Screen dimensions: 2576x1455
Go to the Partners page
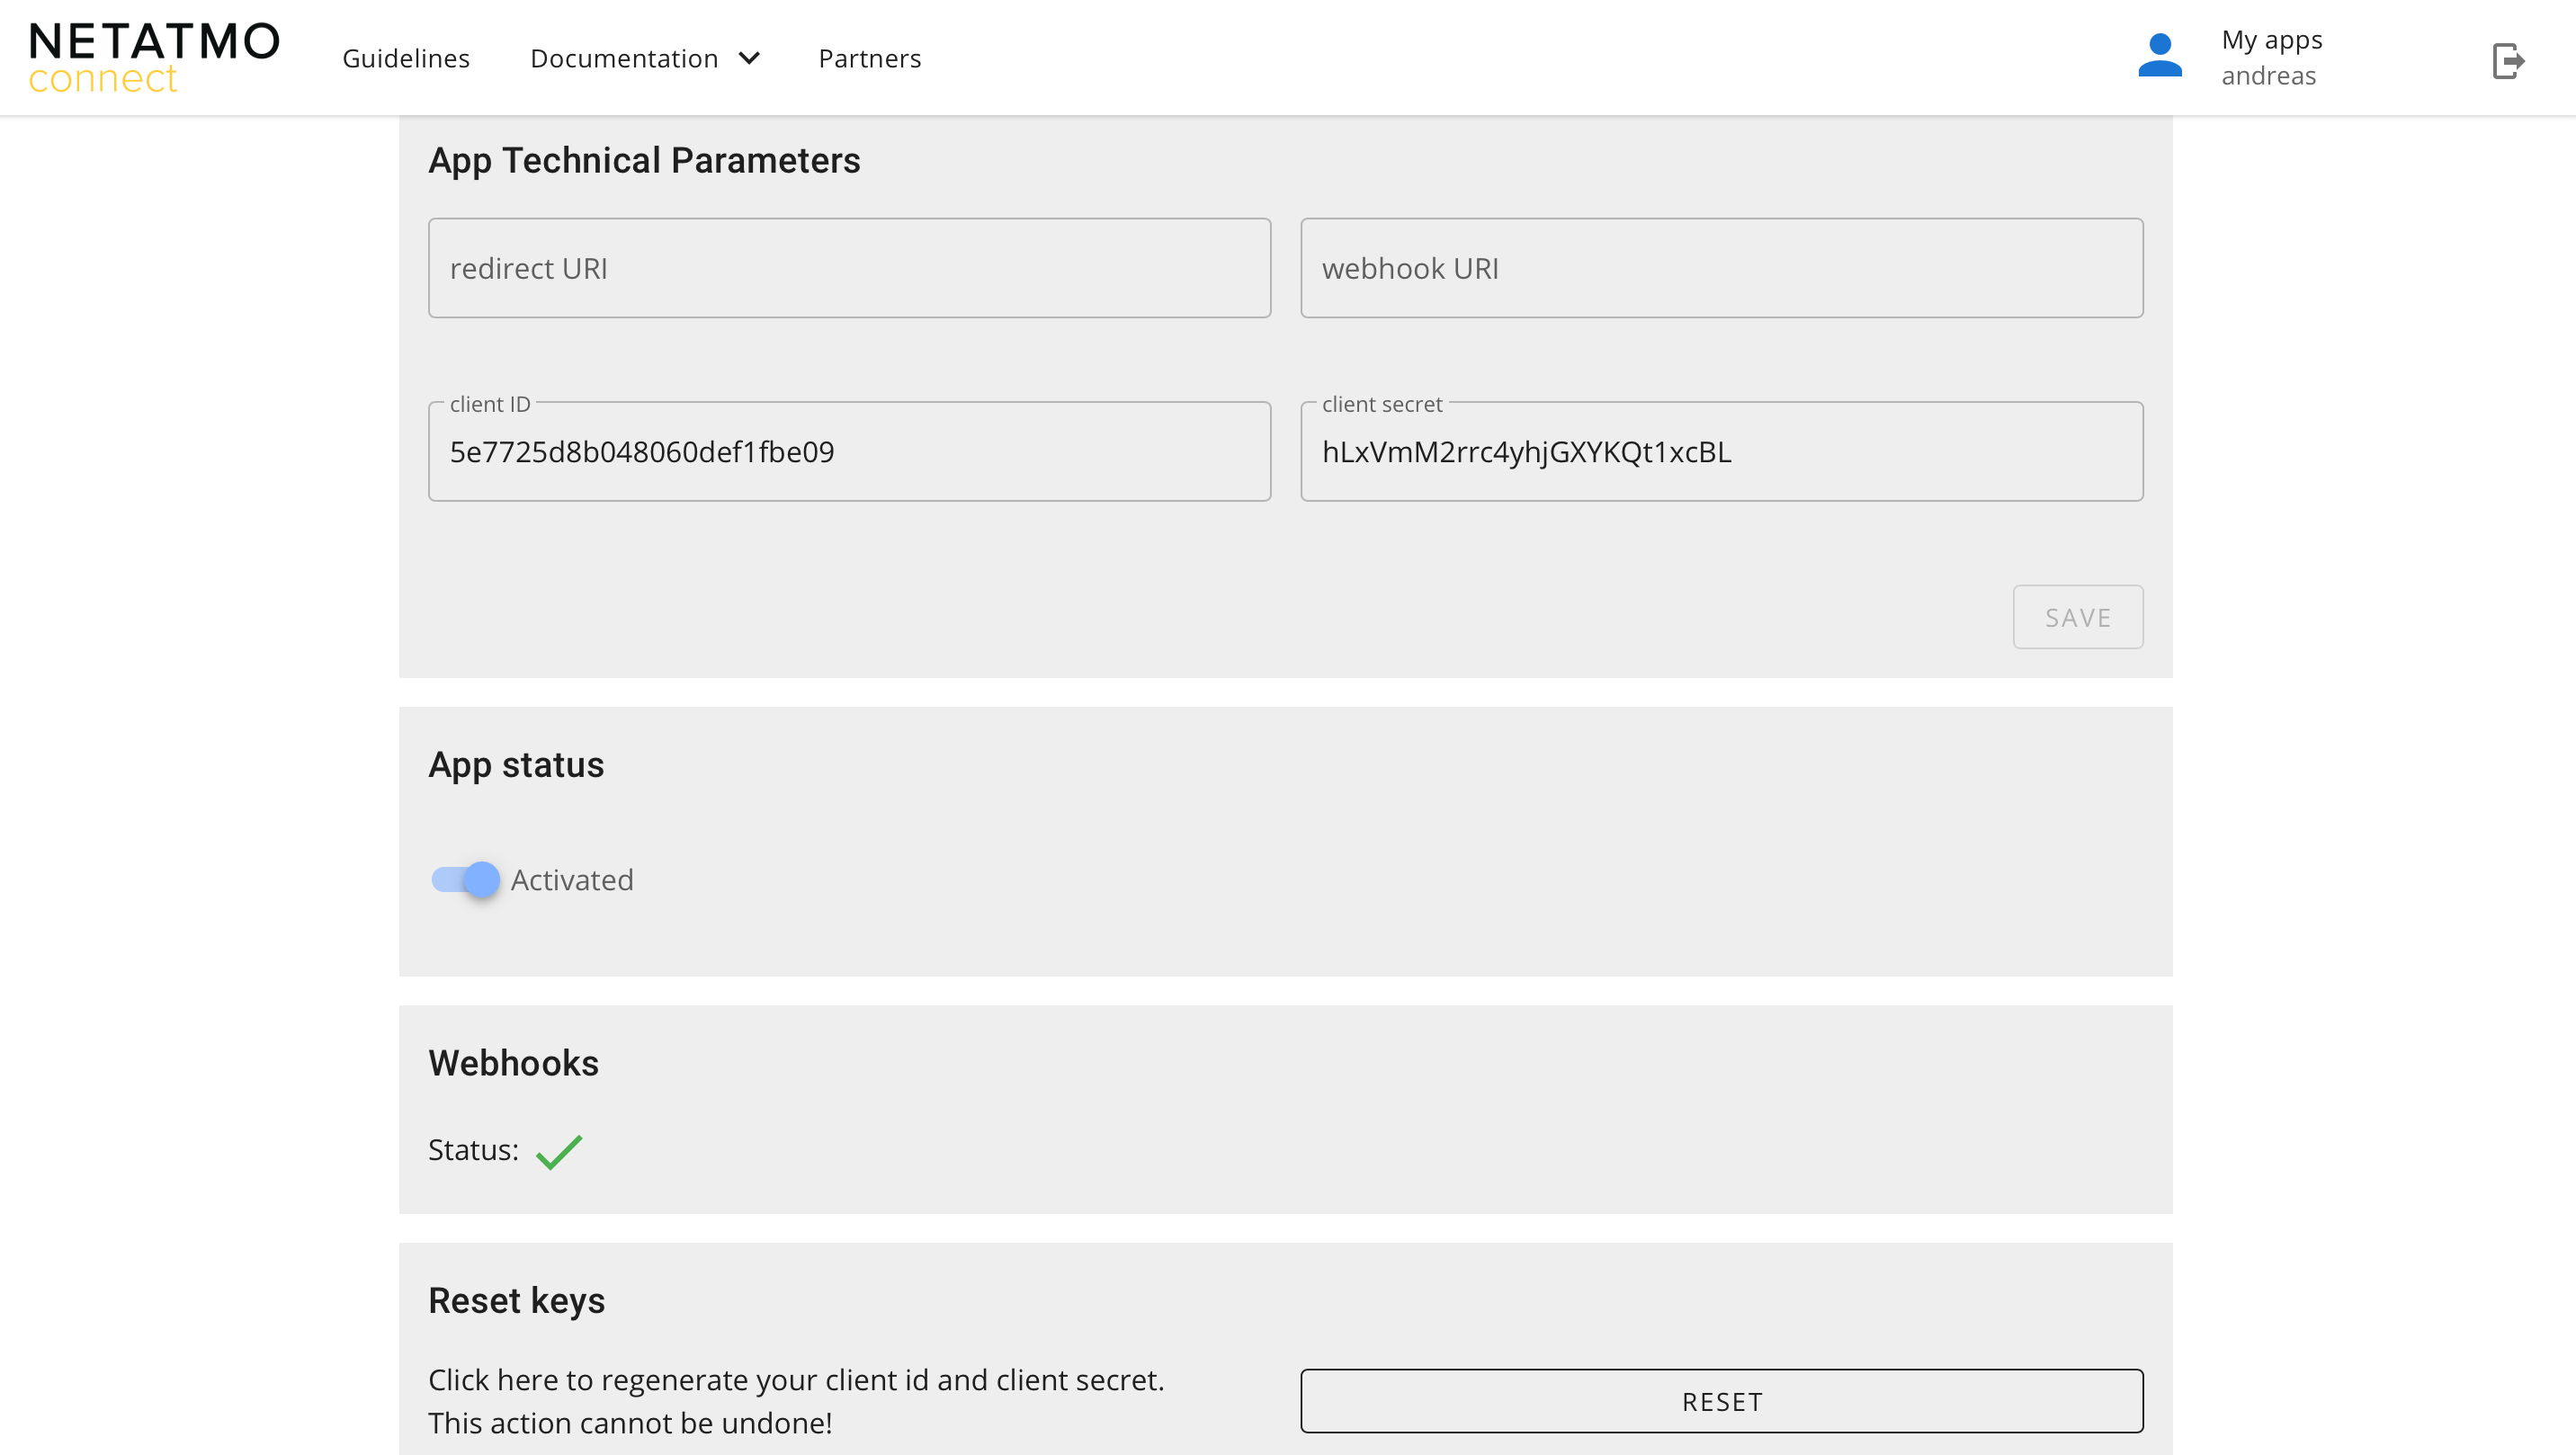[869, 58]
